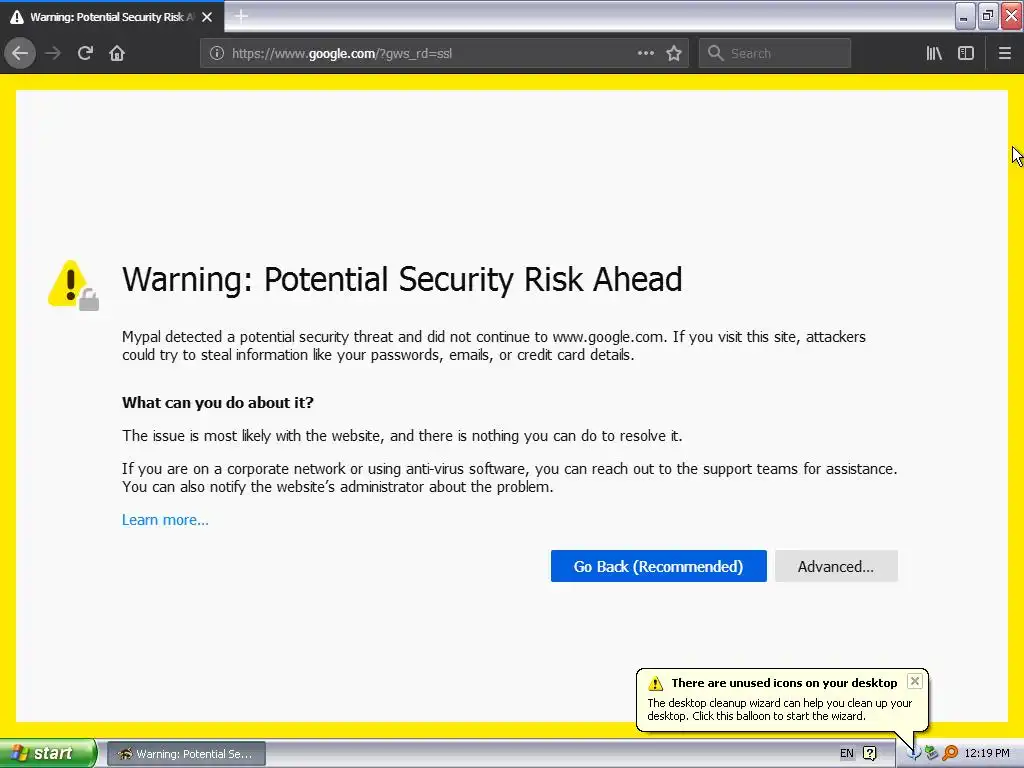
Task: Open the Library icon in toolbar
Action: click(934, 54)
